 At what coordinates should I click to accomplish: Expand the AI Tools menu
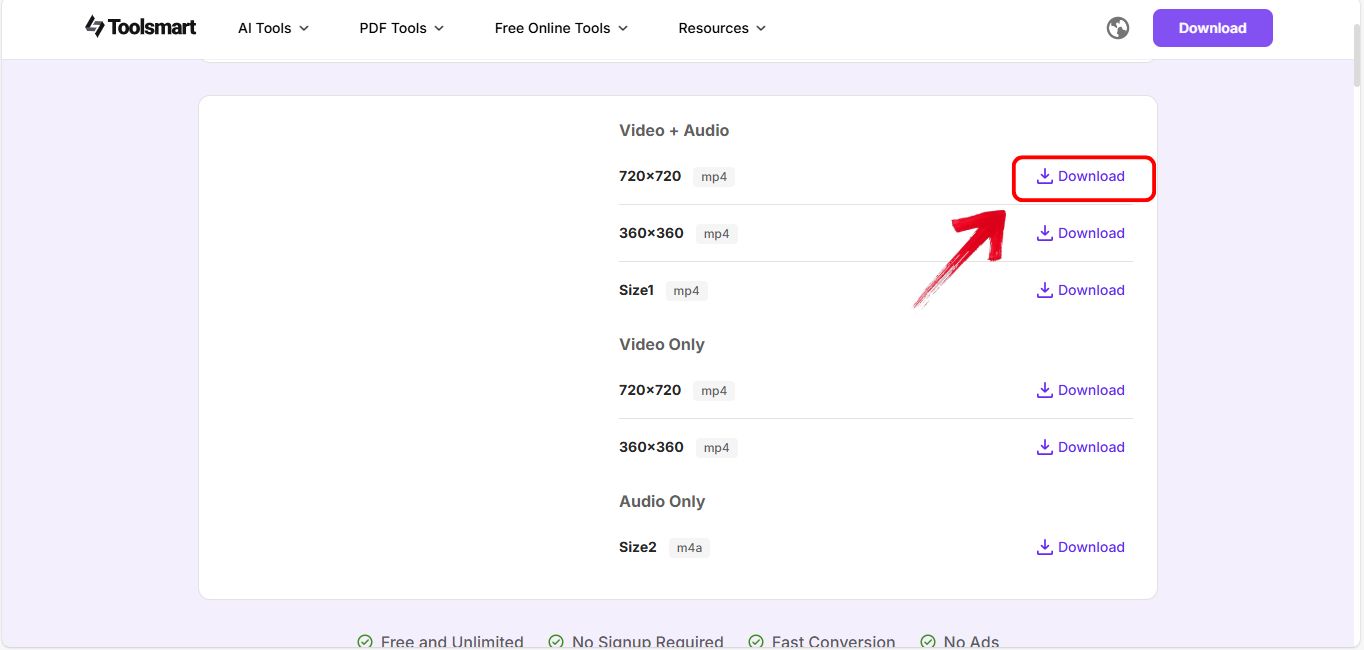click(274, 28)
